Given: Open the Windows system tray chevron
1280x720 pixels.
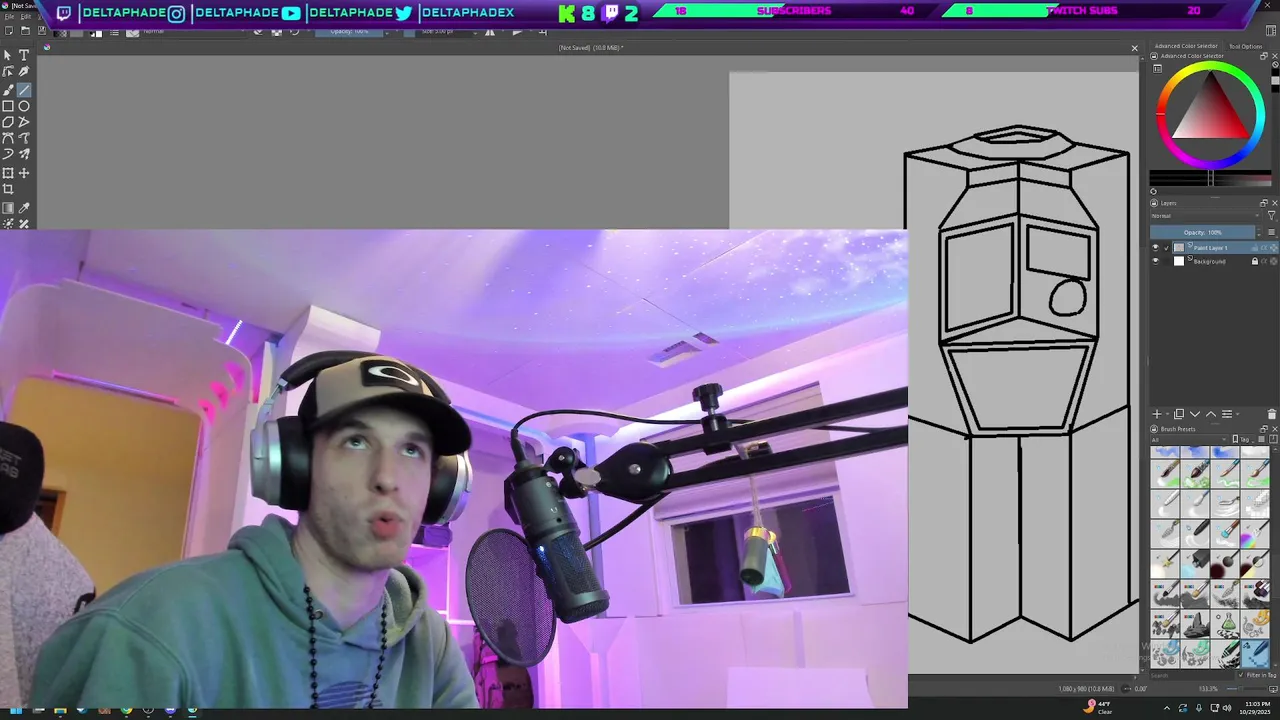Looking at the screenshot, I should [x=1167, y=708].
